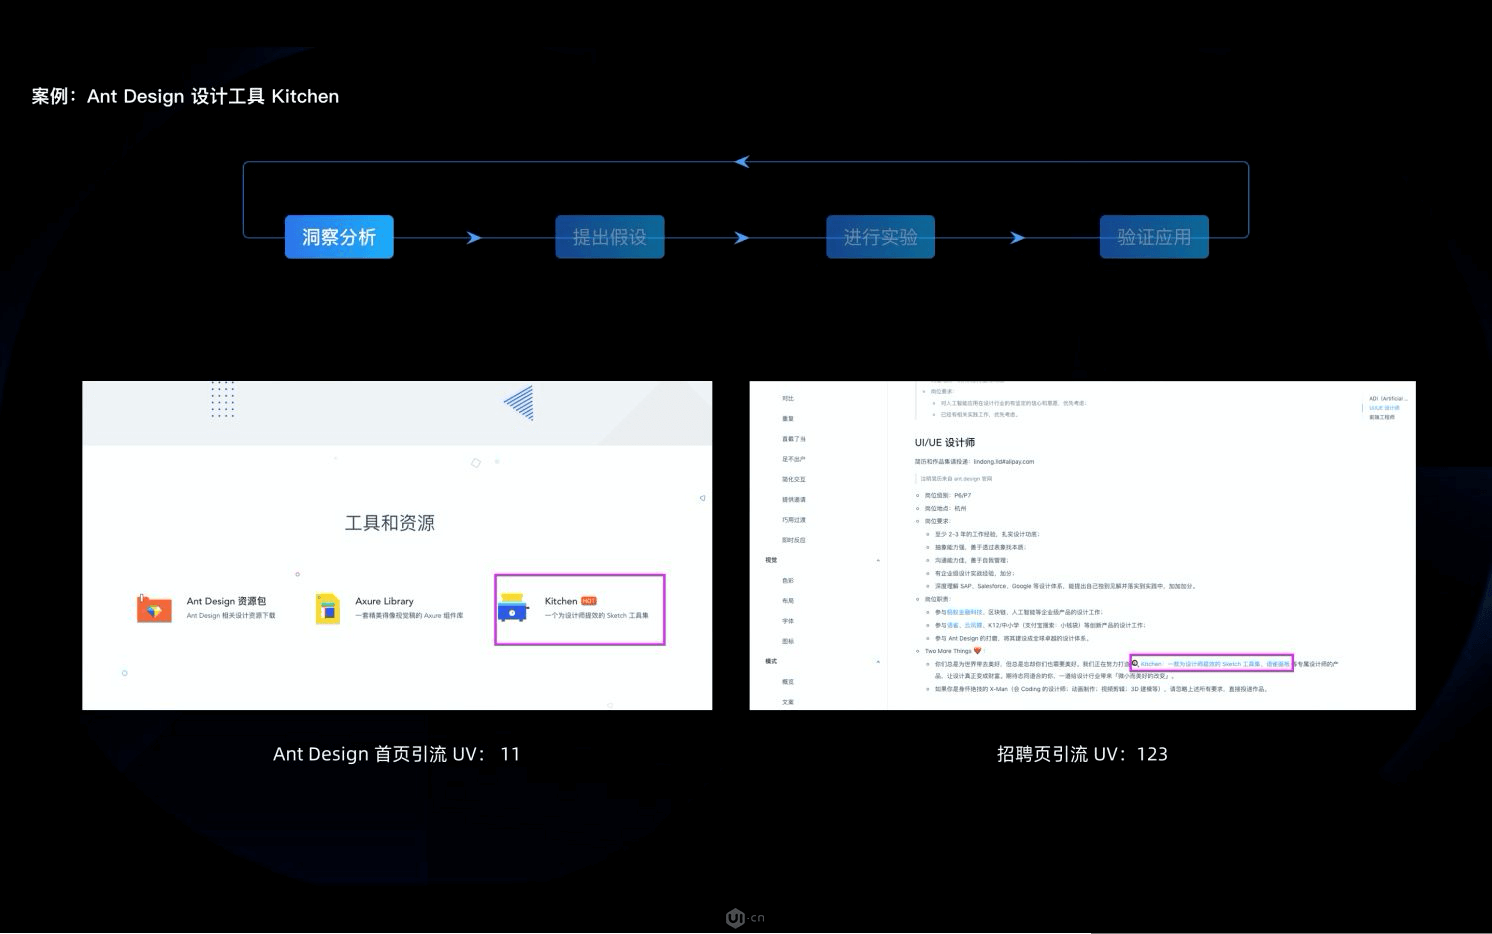Viewport: 1492px width, 934px height.
Task: Click the UI/UE 设计师 section heading
Action: [x=944, y=442]
